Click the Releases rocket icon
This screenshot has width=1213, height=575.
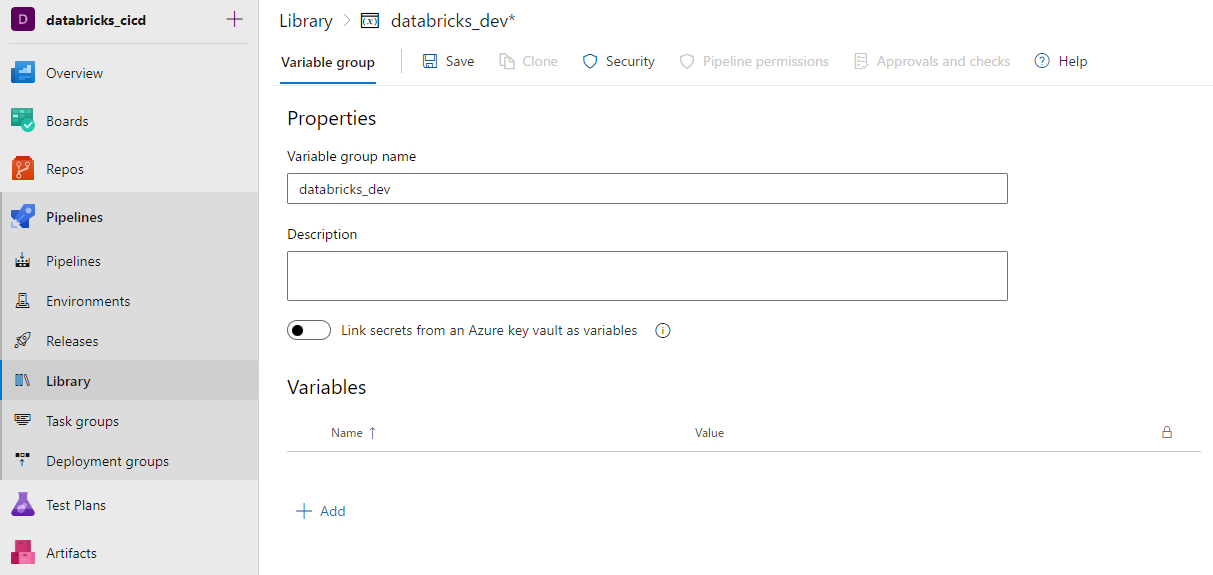[x=23, y=341]
